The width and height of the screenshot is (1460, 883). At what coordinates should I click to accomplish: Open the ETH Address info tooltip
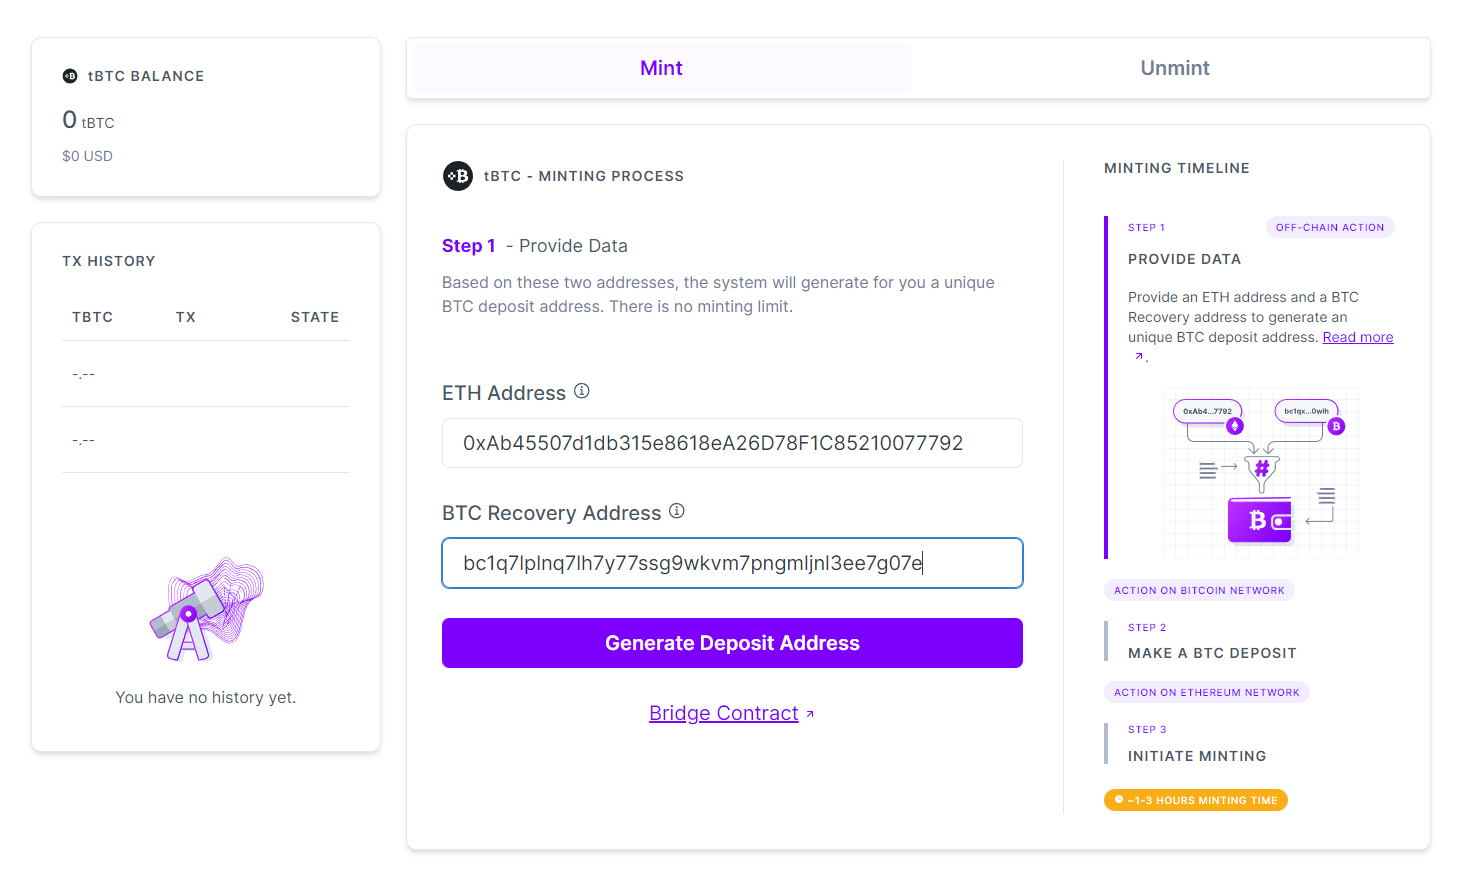(582, 391)
